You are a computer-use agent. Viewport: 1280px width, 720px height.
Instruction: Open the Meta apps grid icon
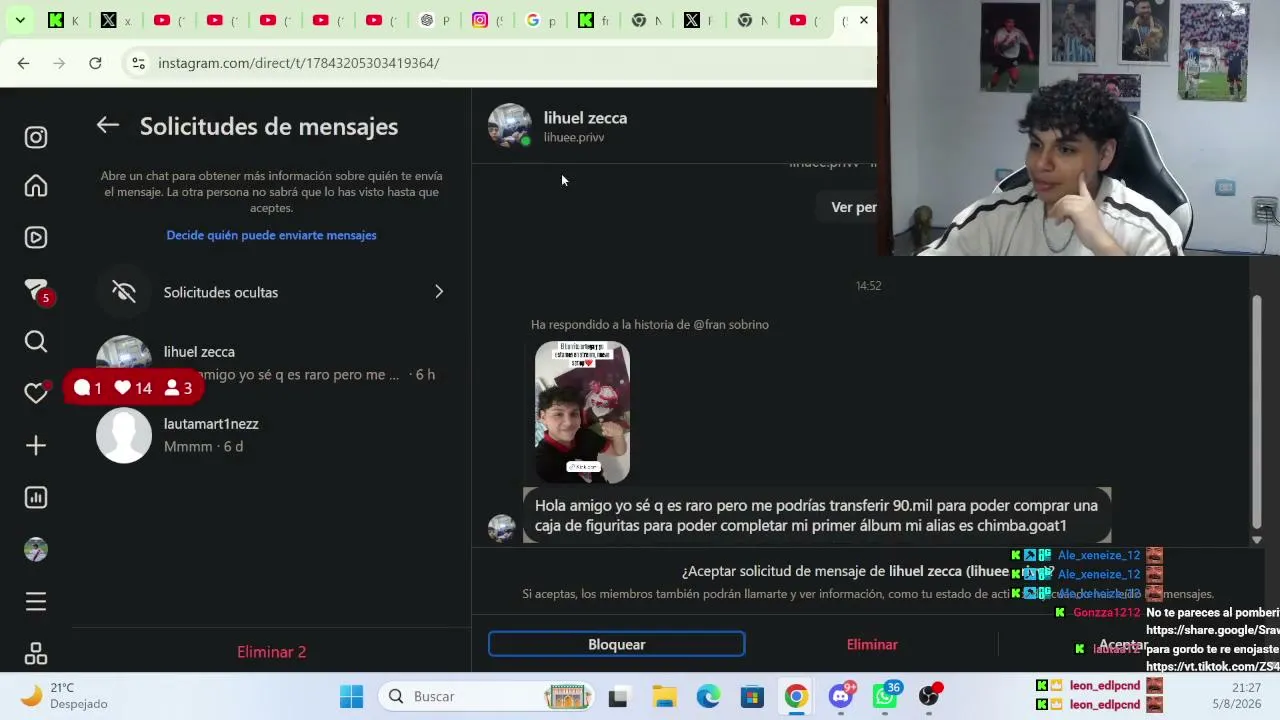pos(36,654)
